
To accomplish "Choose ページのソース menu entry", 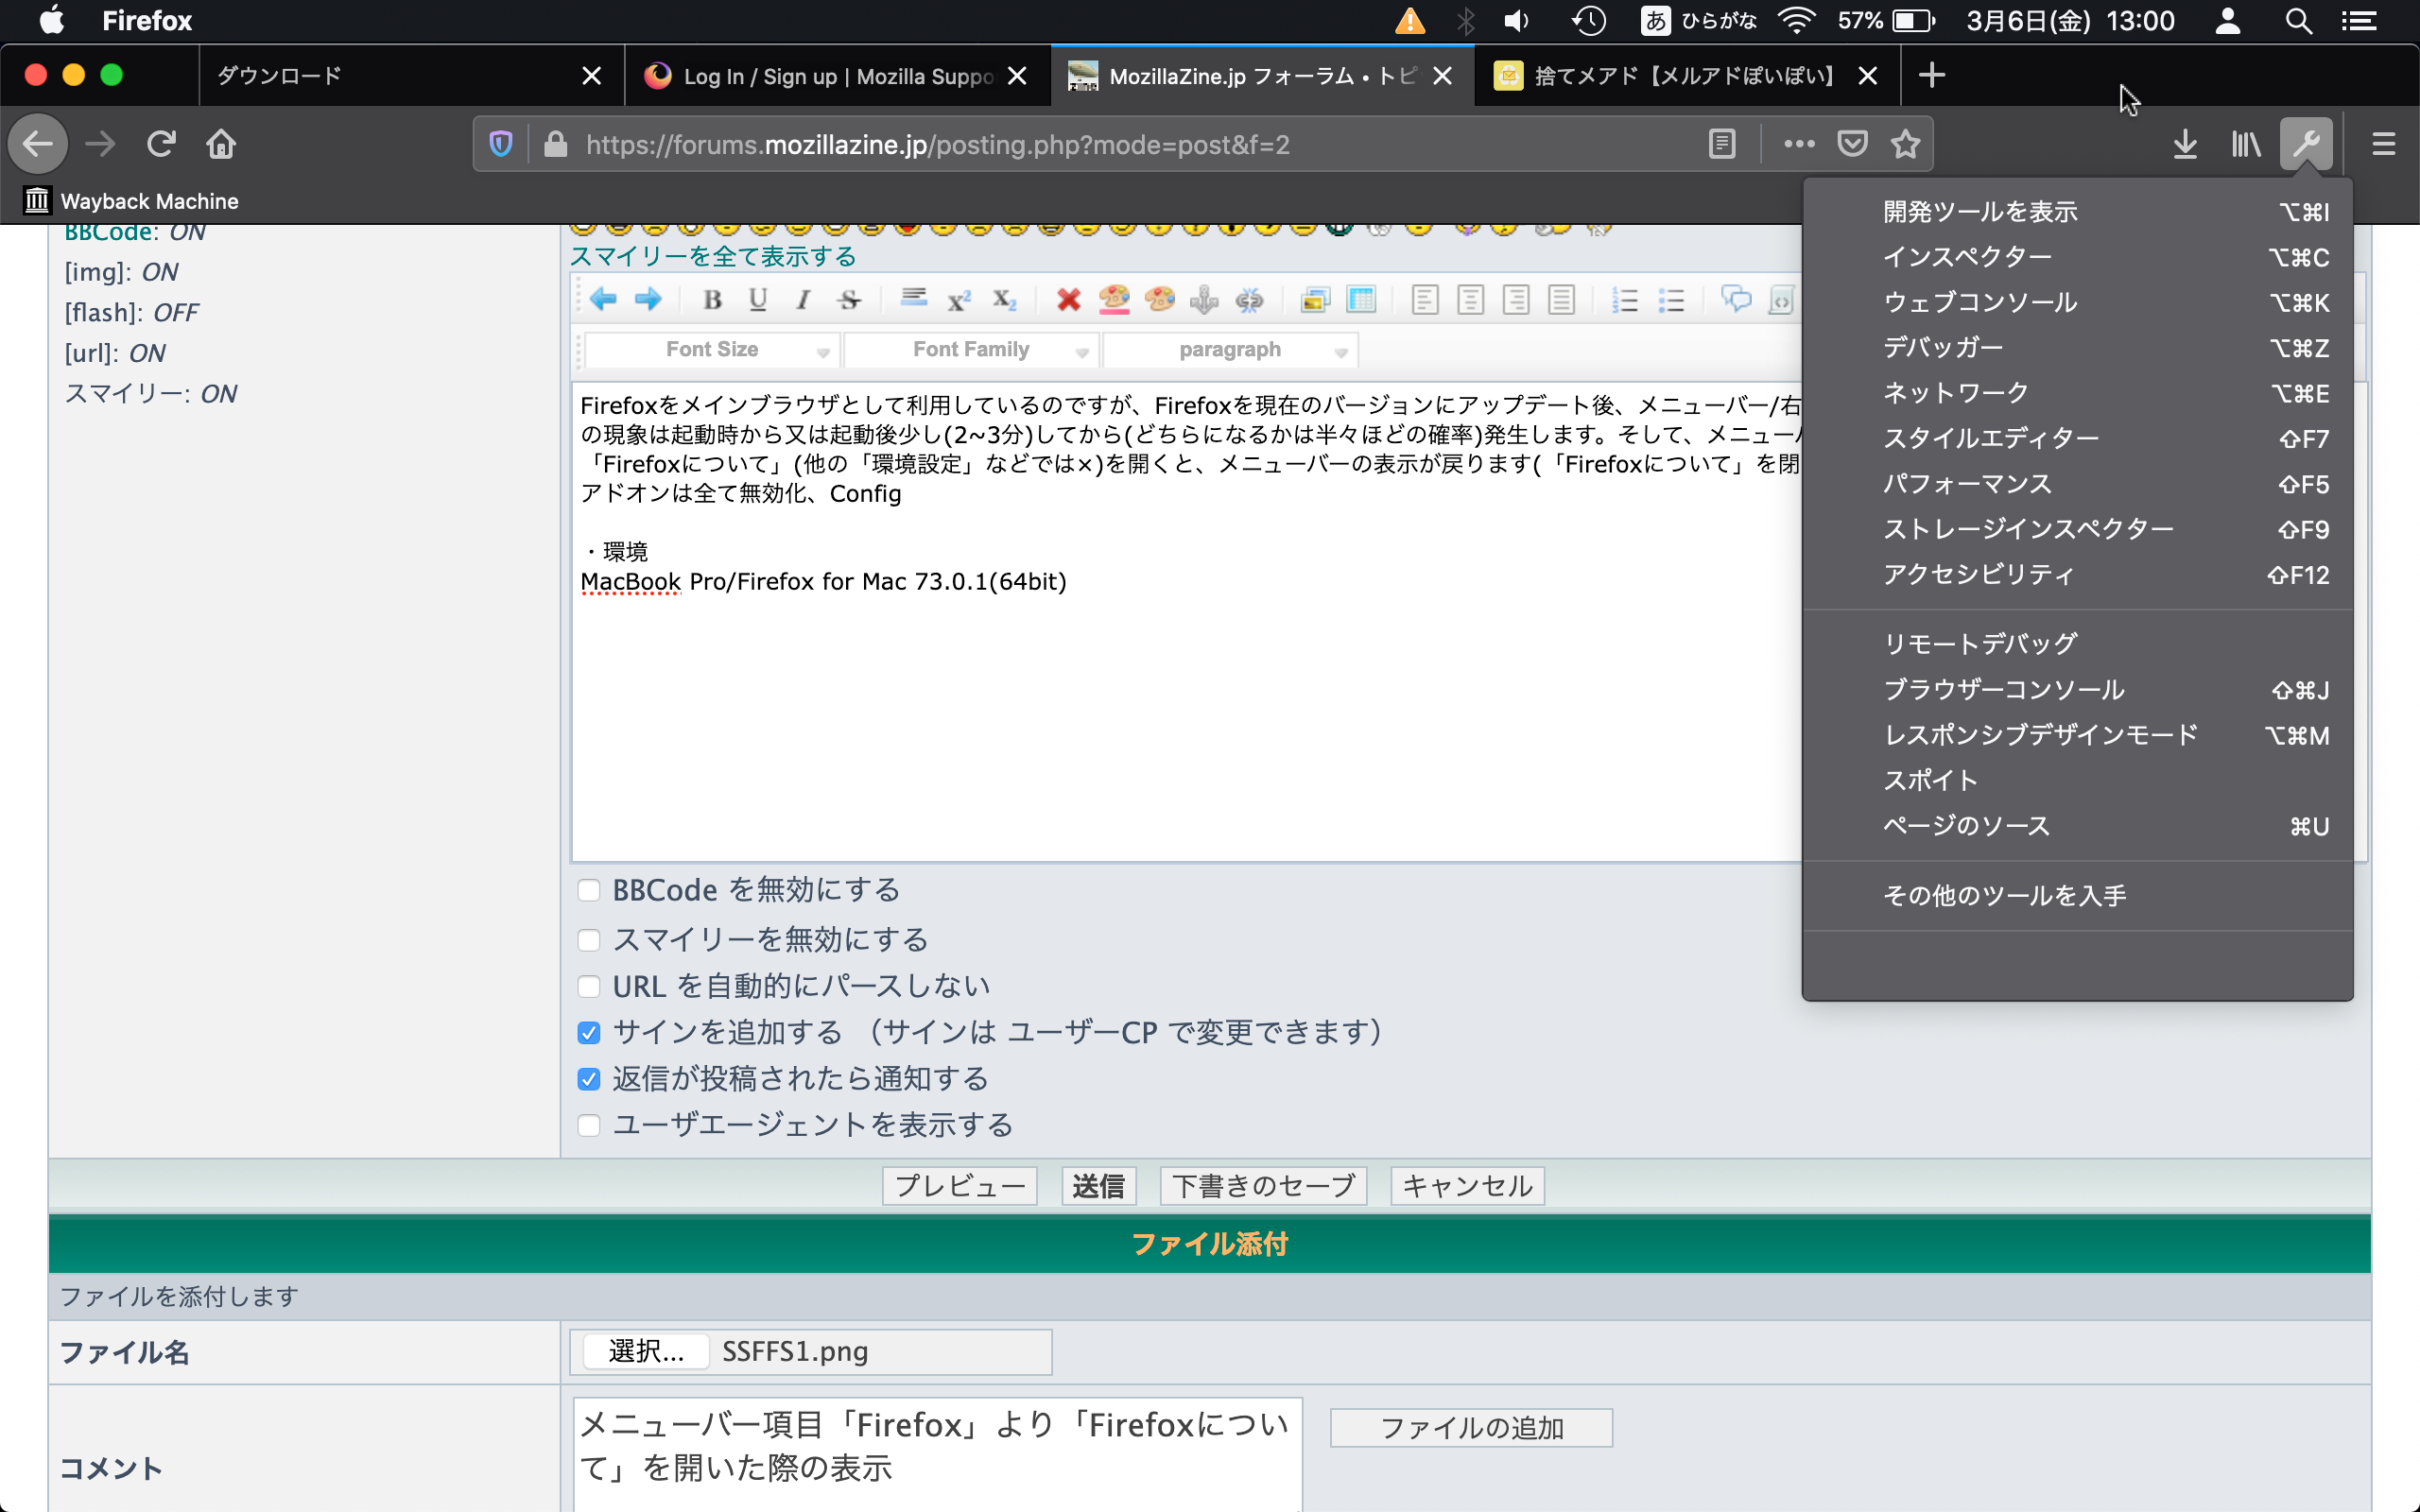I will pyautogui.click(x=1966, y=826).
